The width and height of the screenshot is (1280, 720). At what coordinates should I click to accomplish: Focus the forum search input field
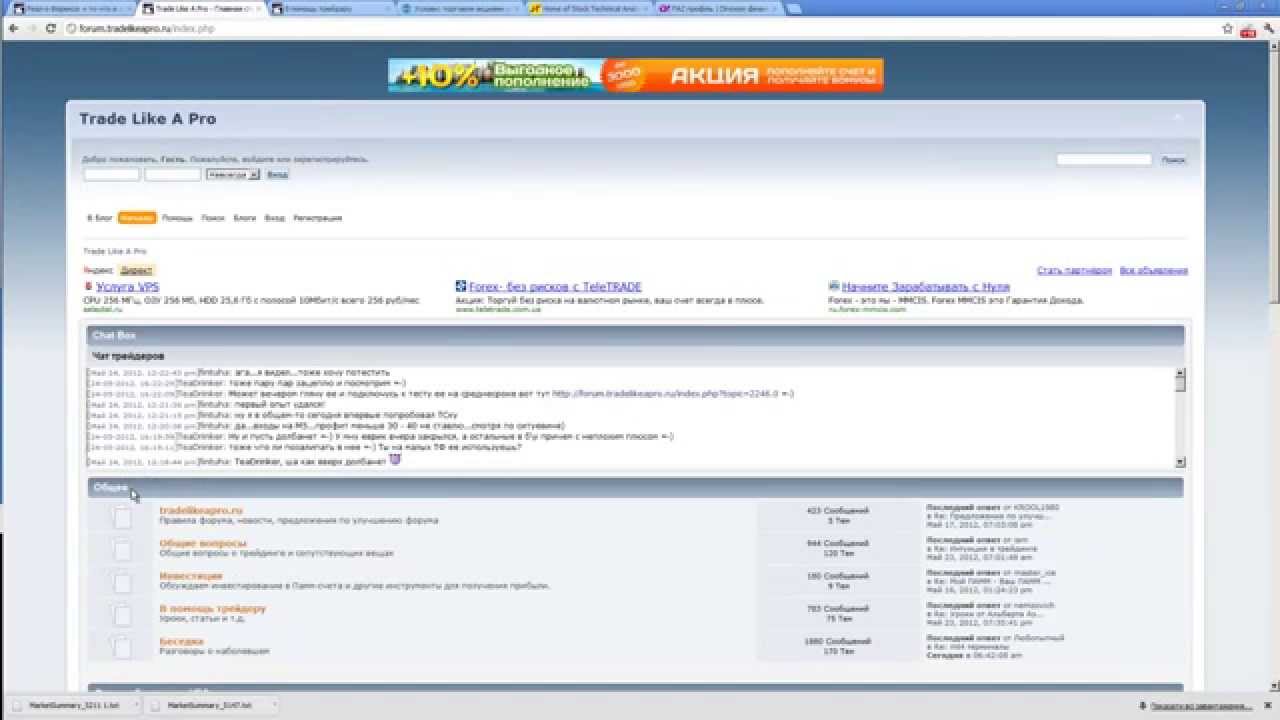1104,160
